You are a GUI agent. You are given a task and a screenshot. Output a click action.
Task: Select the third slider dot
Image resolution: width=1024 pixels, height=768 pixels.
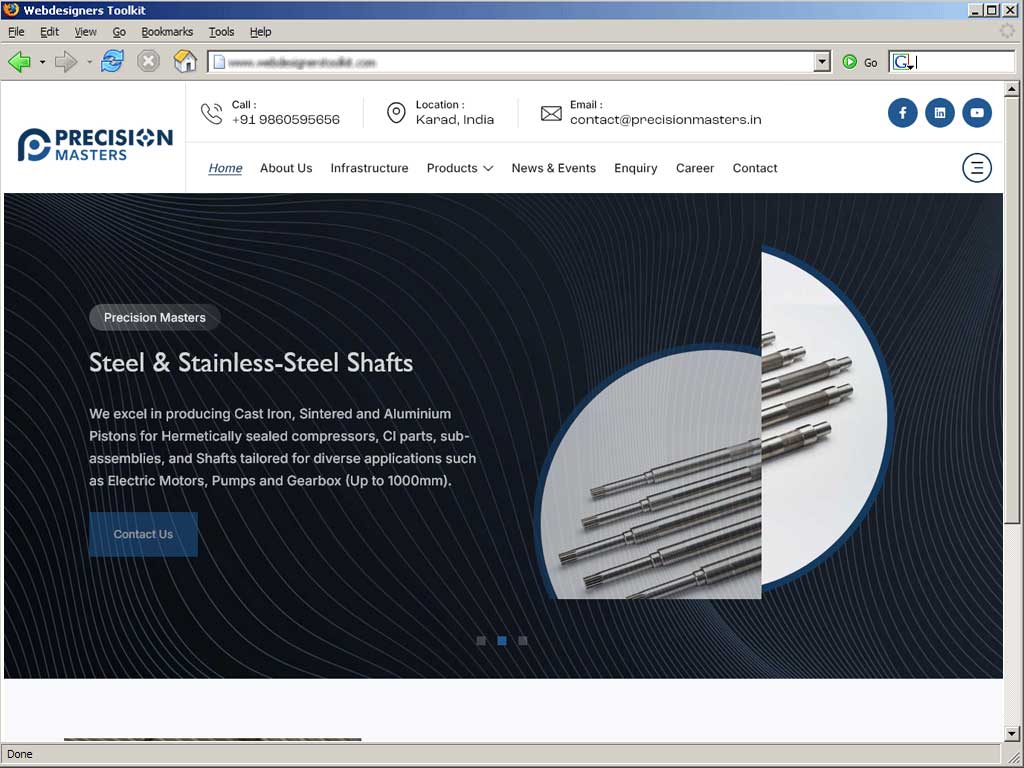coord(523,641)
